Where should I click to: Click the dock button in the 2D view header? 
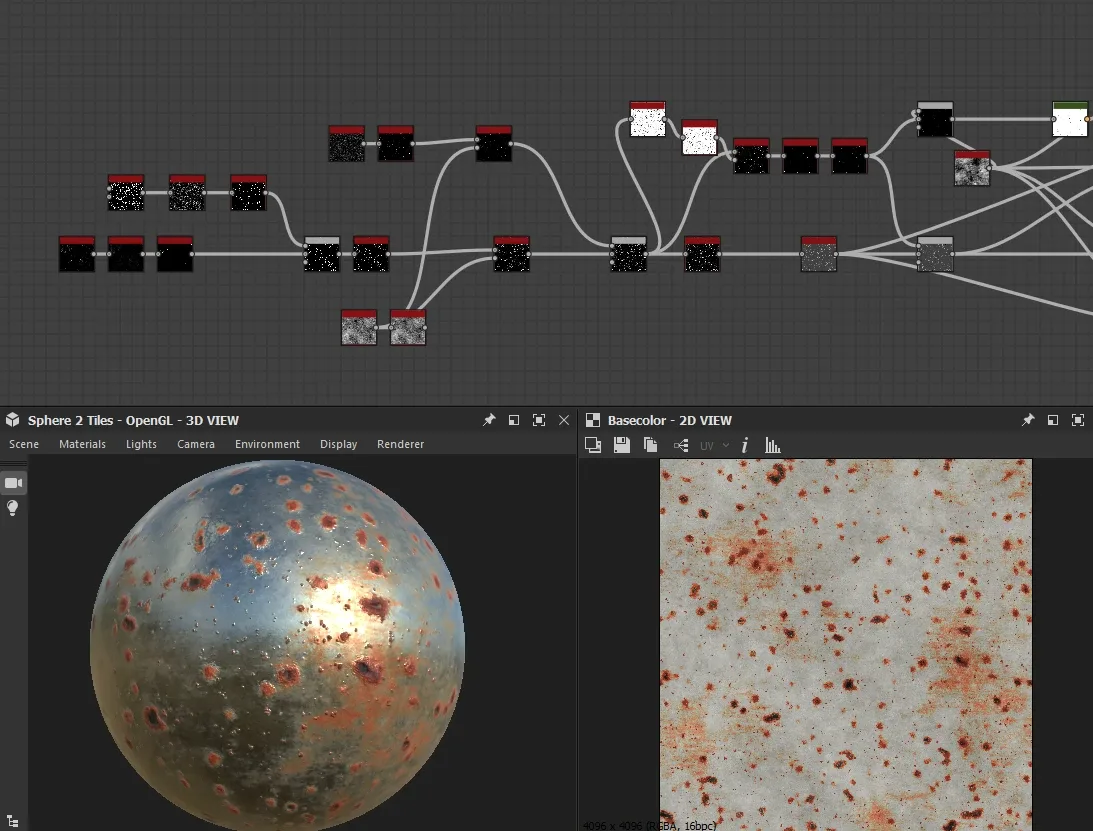pos(1052,420)
